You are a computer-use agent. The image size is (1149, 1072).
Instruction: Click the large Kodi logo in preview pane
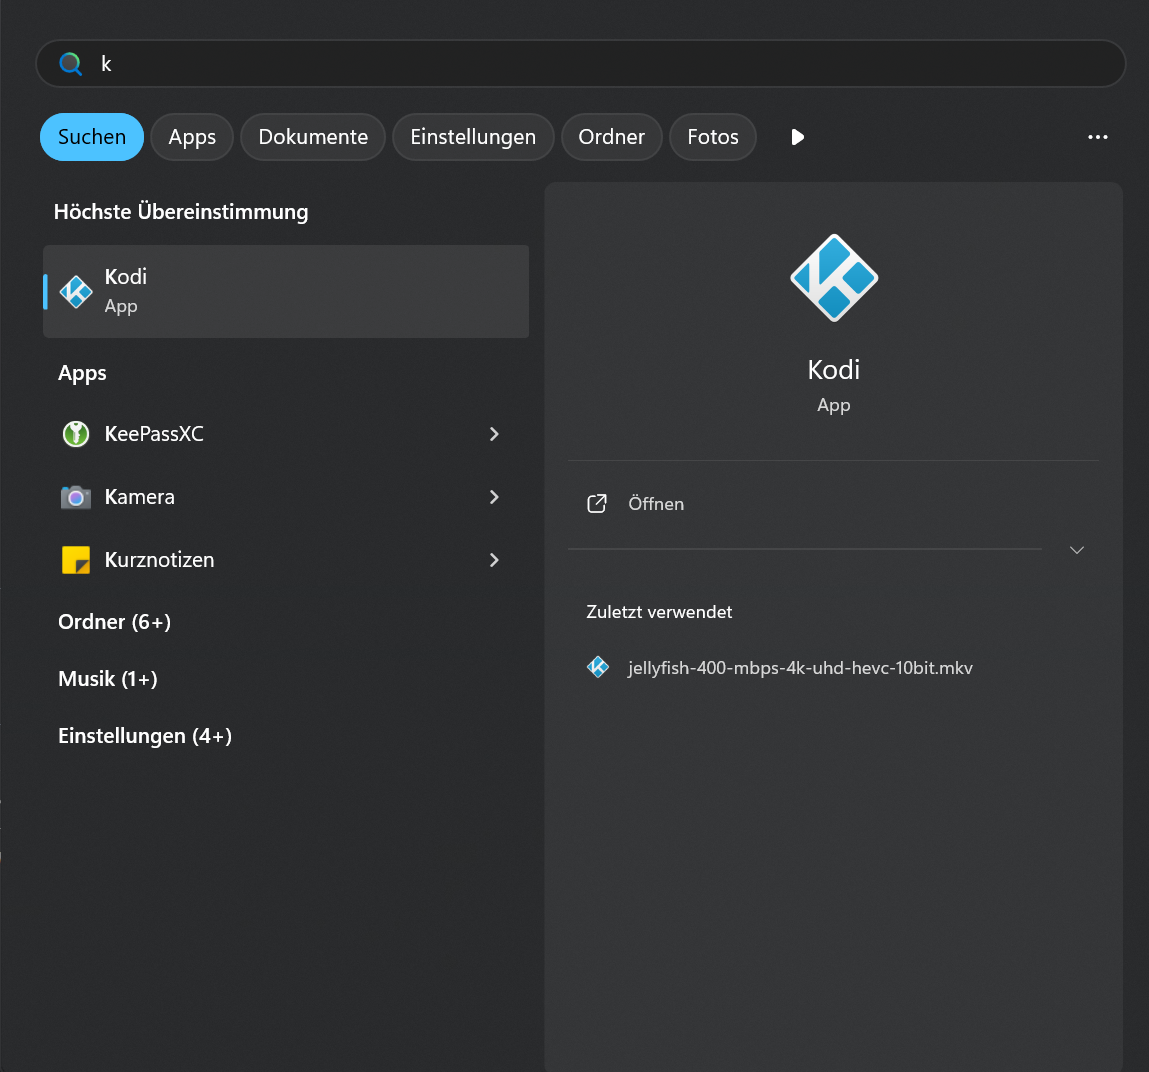834,278
